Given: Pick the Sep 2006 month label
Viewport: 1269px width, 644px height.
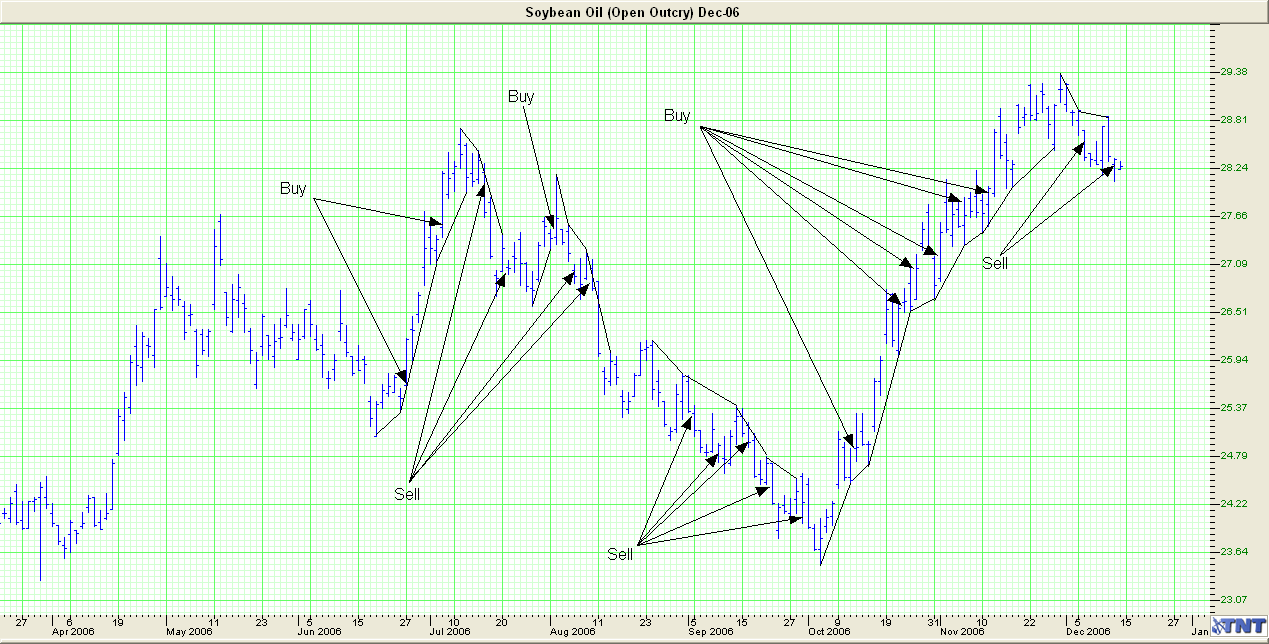Looking at the screenshot, I should [710, 632].
